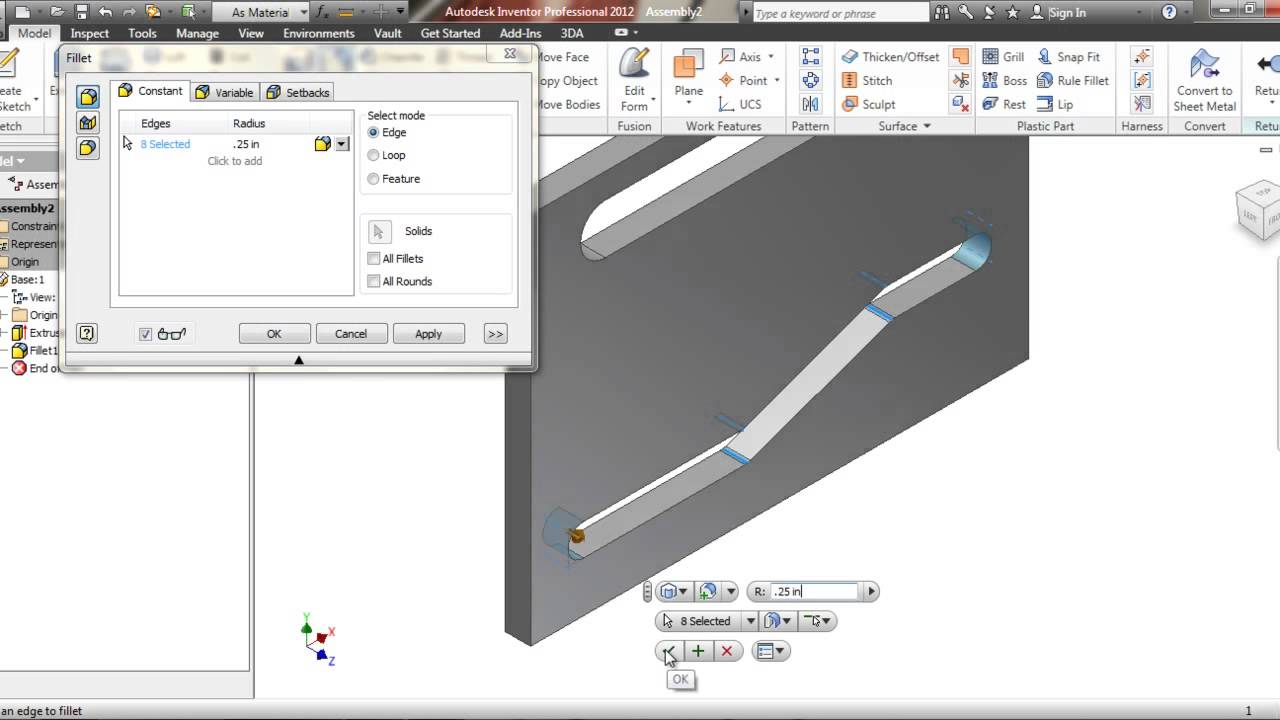The image size is (1280, 720).
Task: Click the ViewCube in the viewport
Action: coord(1260,209)
